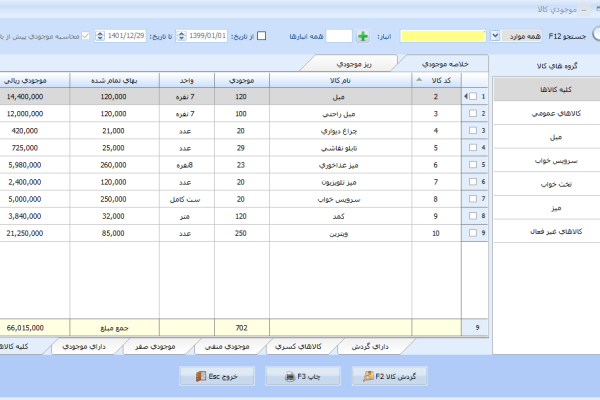Check the checkbox of row 2 (مبل راحتی)

(473, 113)
